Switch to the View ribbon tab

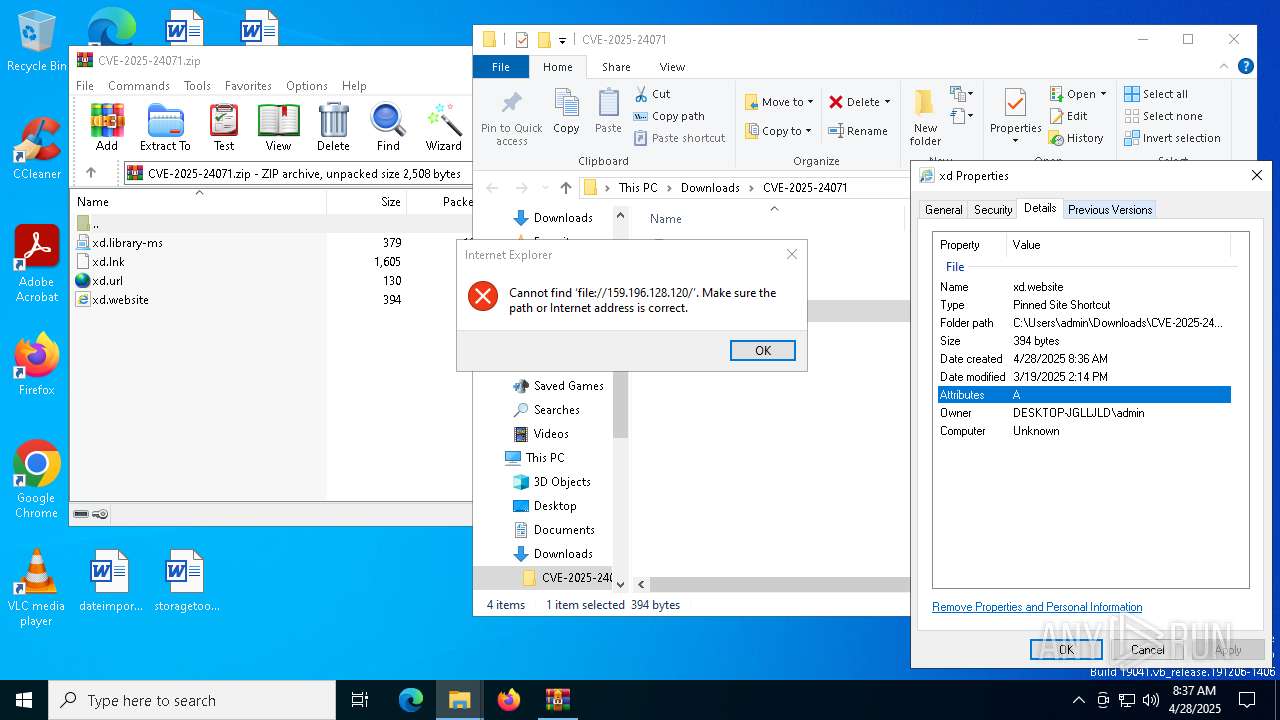click(672, 67)
